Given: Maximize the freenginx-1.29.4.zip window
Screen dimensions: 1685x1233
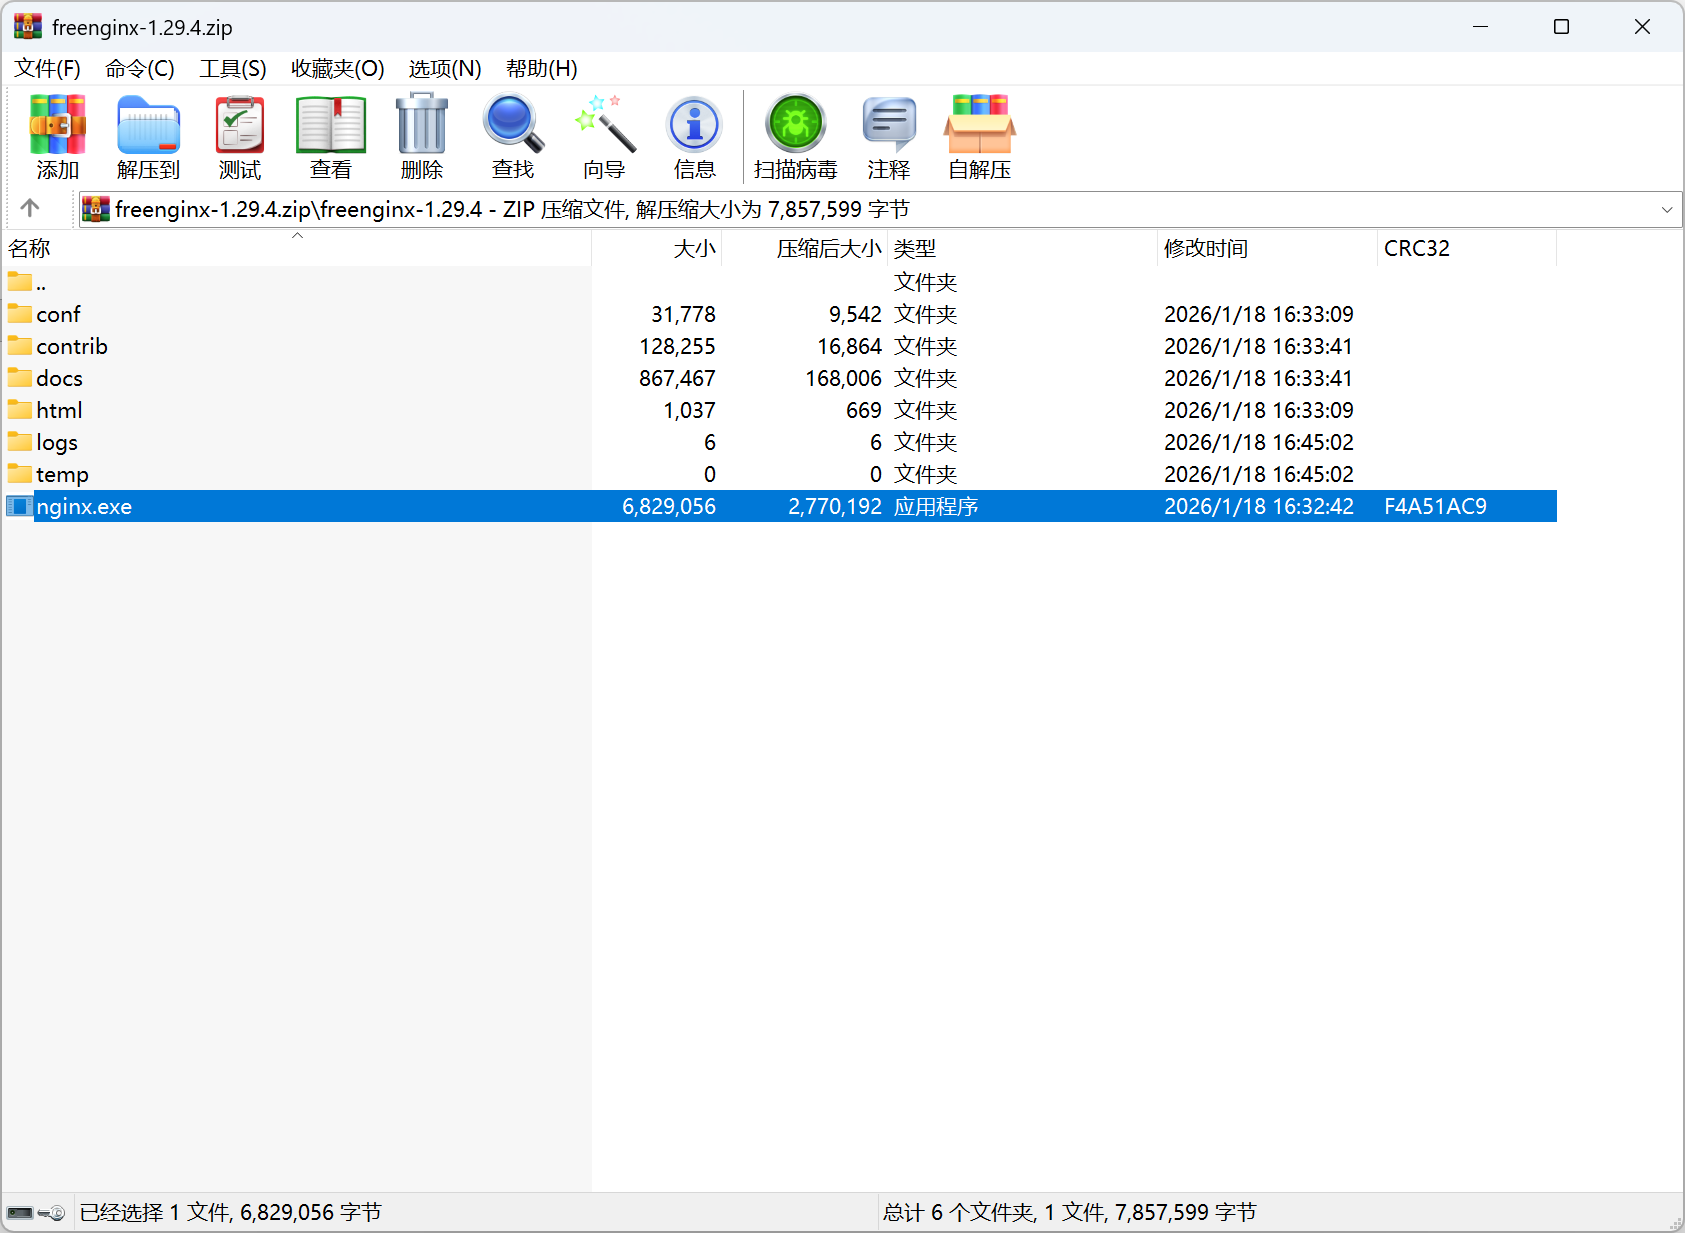Looking at the screenshot, I should click(x=1561, y=27).
